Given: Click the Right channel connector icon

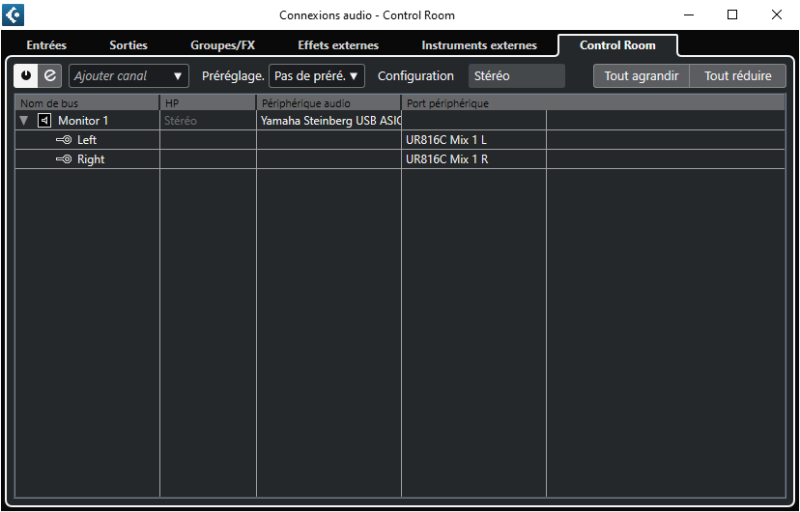Looking at the screenshot, I should (64, 159).
